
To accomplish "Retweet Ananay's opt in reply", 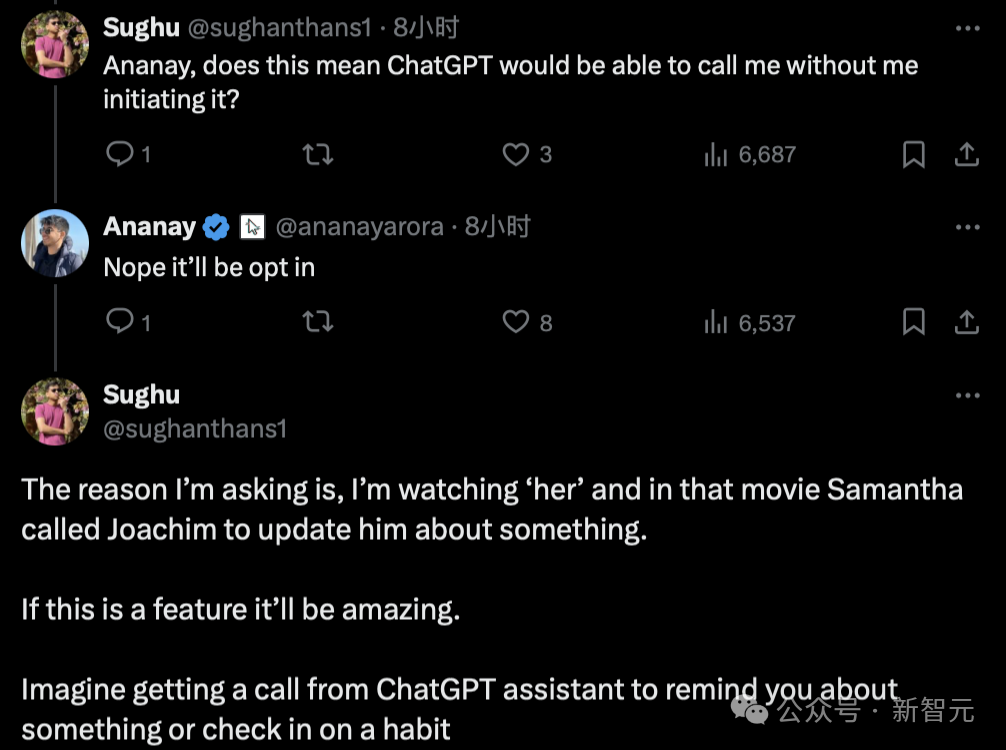I will [x=318, y=321].
